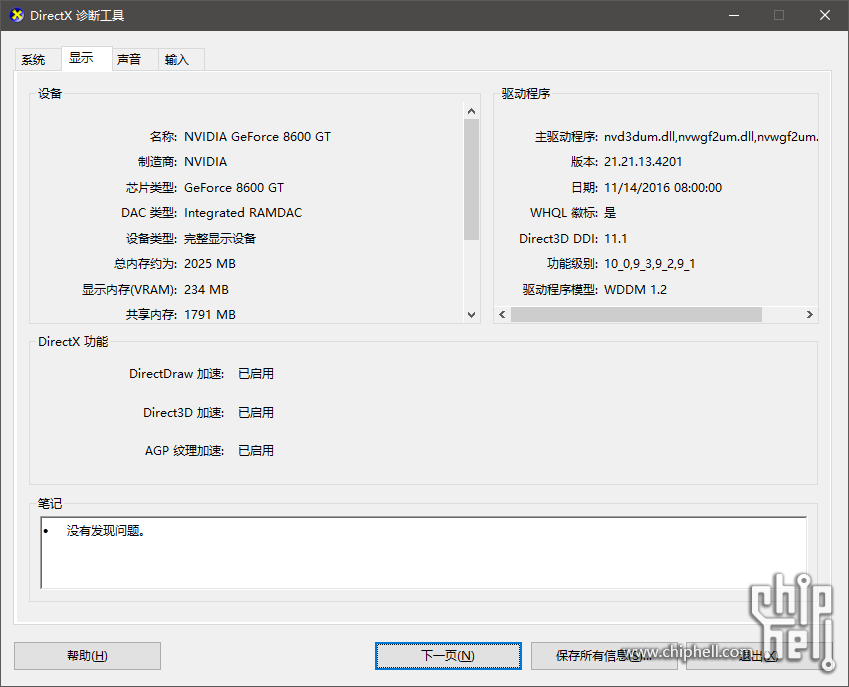
Task: Click the 完整显示设备 device type value
Action: coord(220,238)
